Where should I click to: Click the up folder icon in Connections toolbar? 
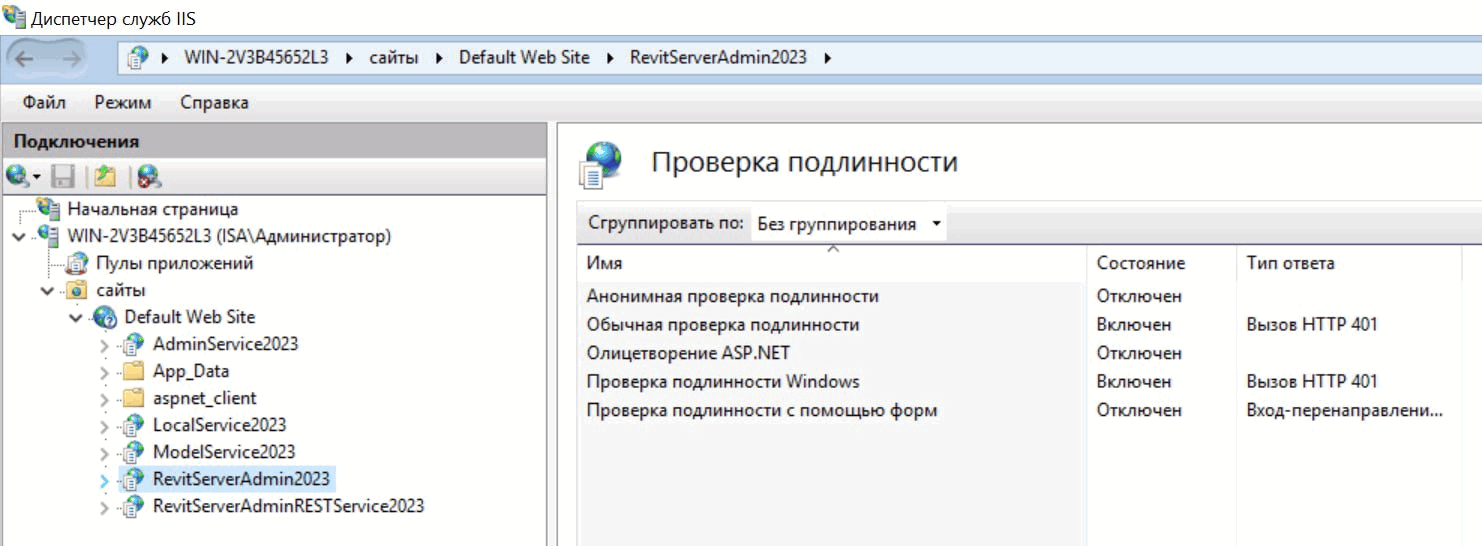click(x=105, y=177)
